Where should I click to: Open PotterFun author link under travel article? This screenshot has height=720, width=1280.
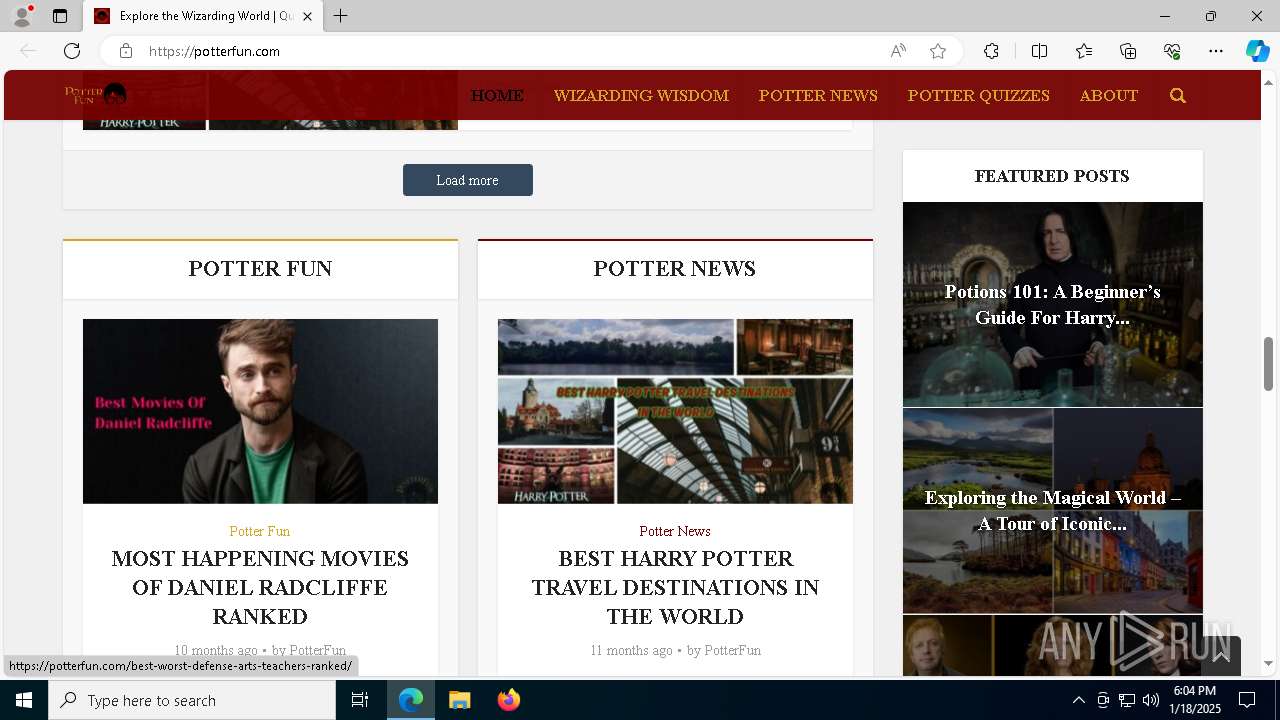(x=733, y=650)
